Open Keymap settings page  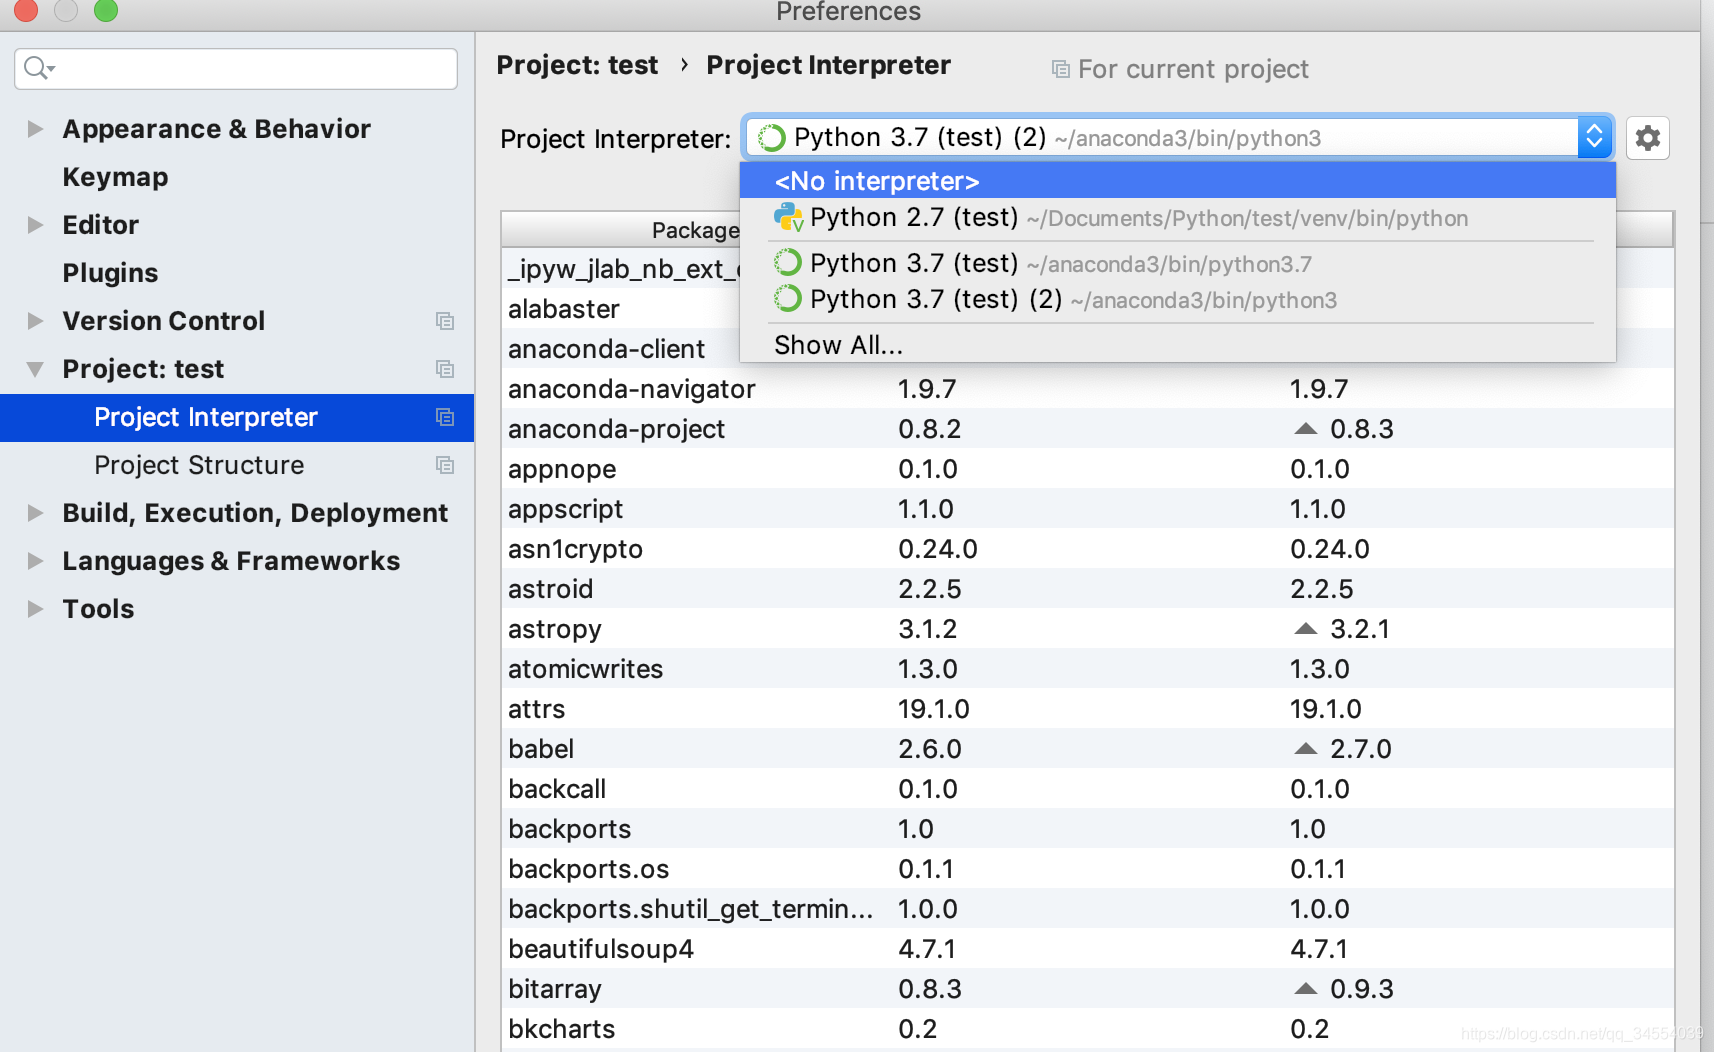coord(115,177)
